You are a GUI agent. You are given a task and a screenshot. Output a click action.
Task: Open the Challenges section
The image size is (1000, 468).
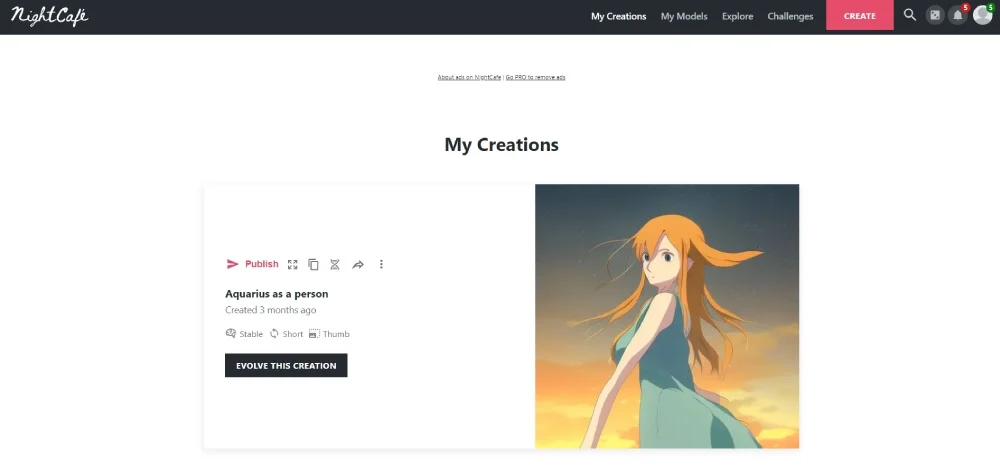pyautogui.click(x=790, y=16)
